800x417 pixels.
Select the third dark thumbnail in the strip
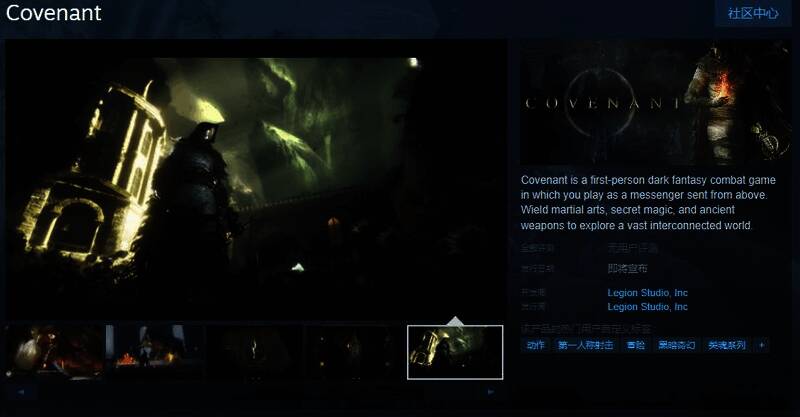(255, 352)
